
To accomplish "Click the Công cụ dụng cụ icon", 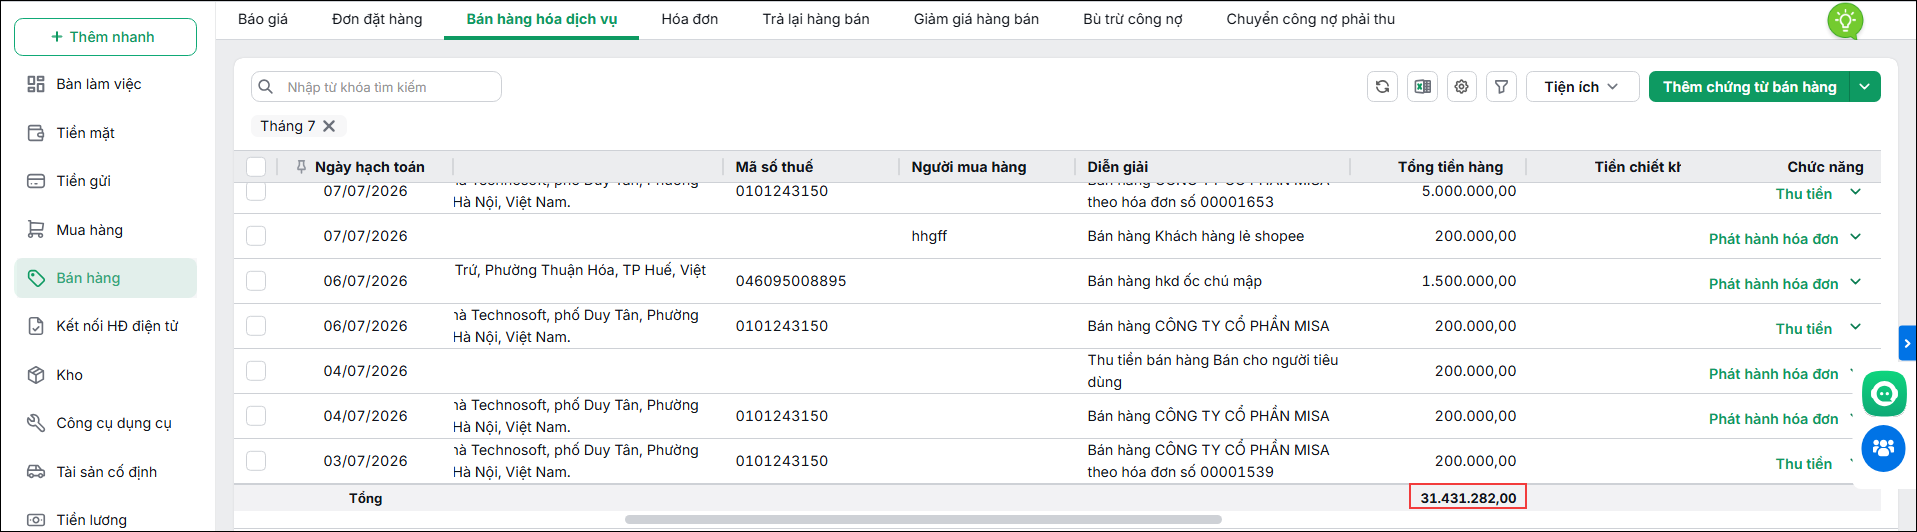I will [36, 423].
